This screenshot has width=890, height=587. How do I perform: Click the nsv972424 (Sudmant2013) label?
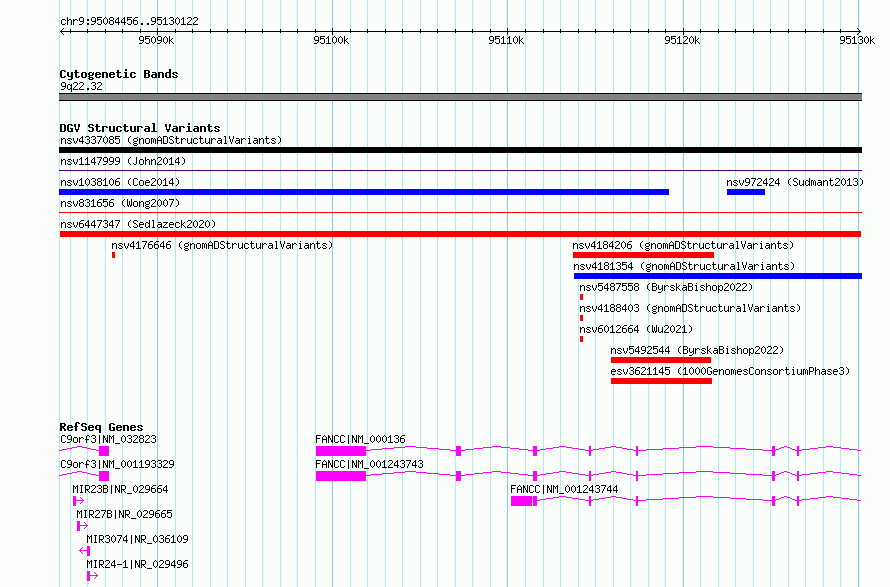795,182
